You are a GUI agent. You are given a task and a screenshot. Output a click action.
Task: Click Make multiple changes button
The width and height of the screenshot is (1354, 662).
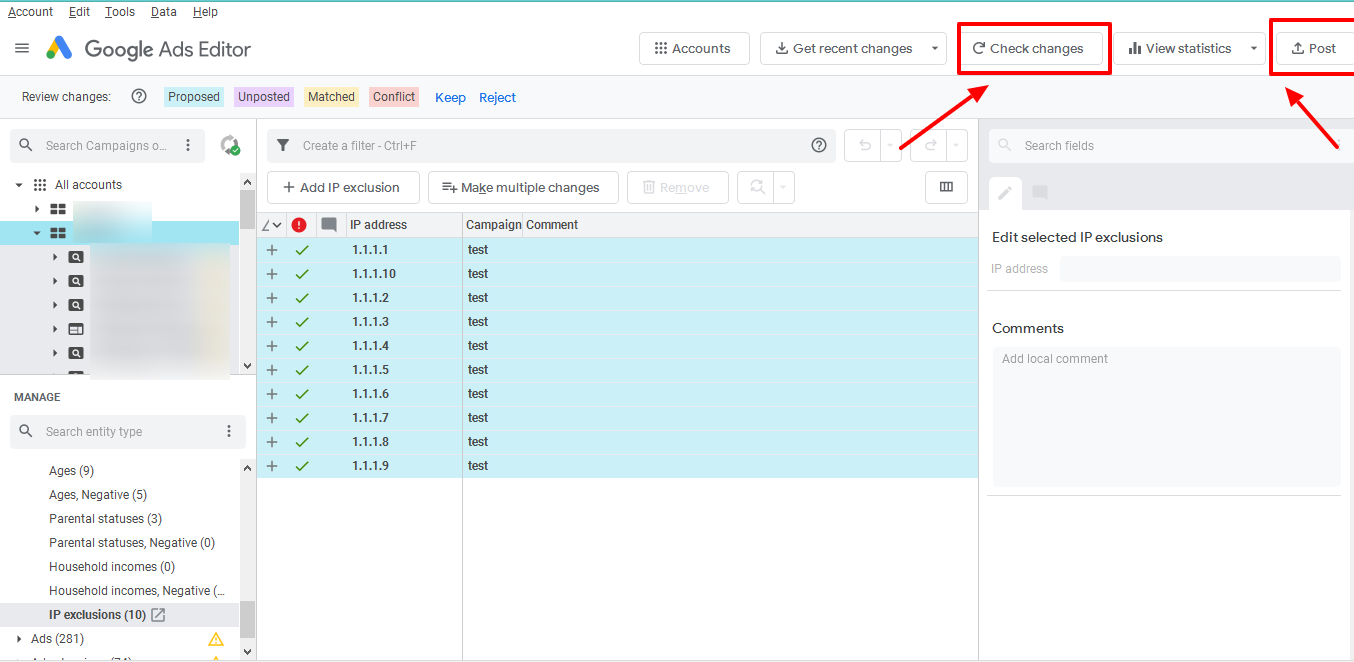tap(523, 187)
